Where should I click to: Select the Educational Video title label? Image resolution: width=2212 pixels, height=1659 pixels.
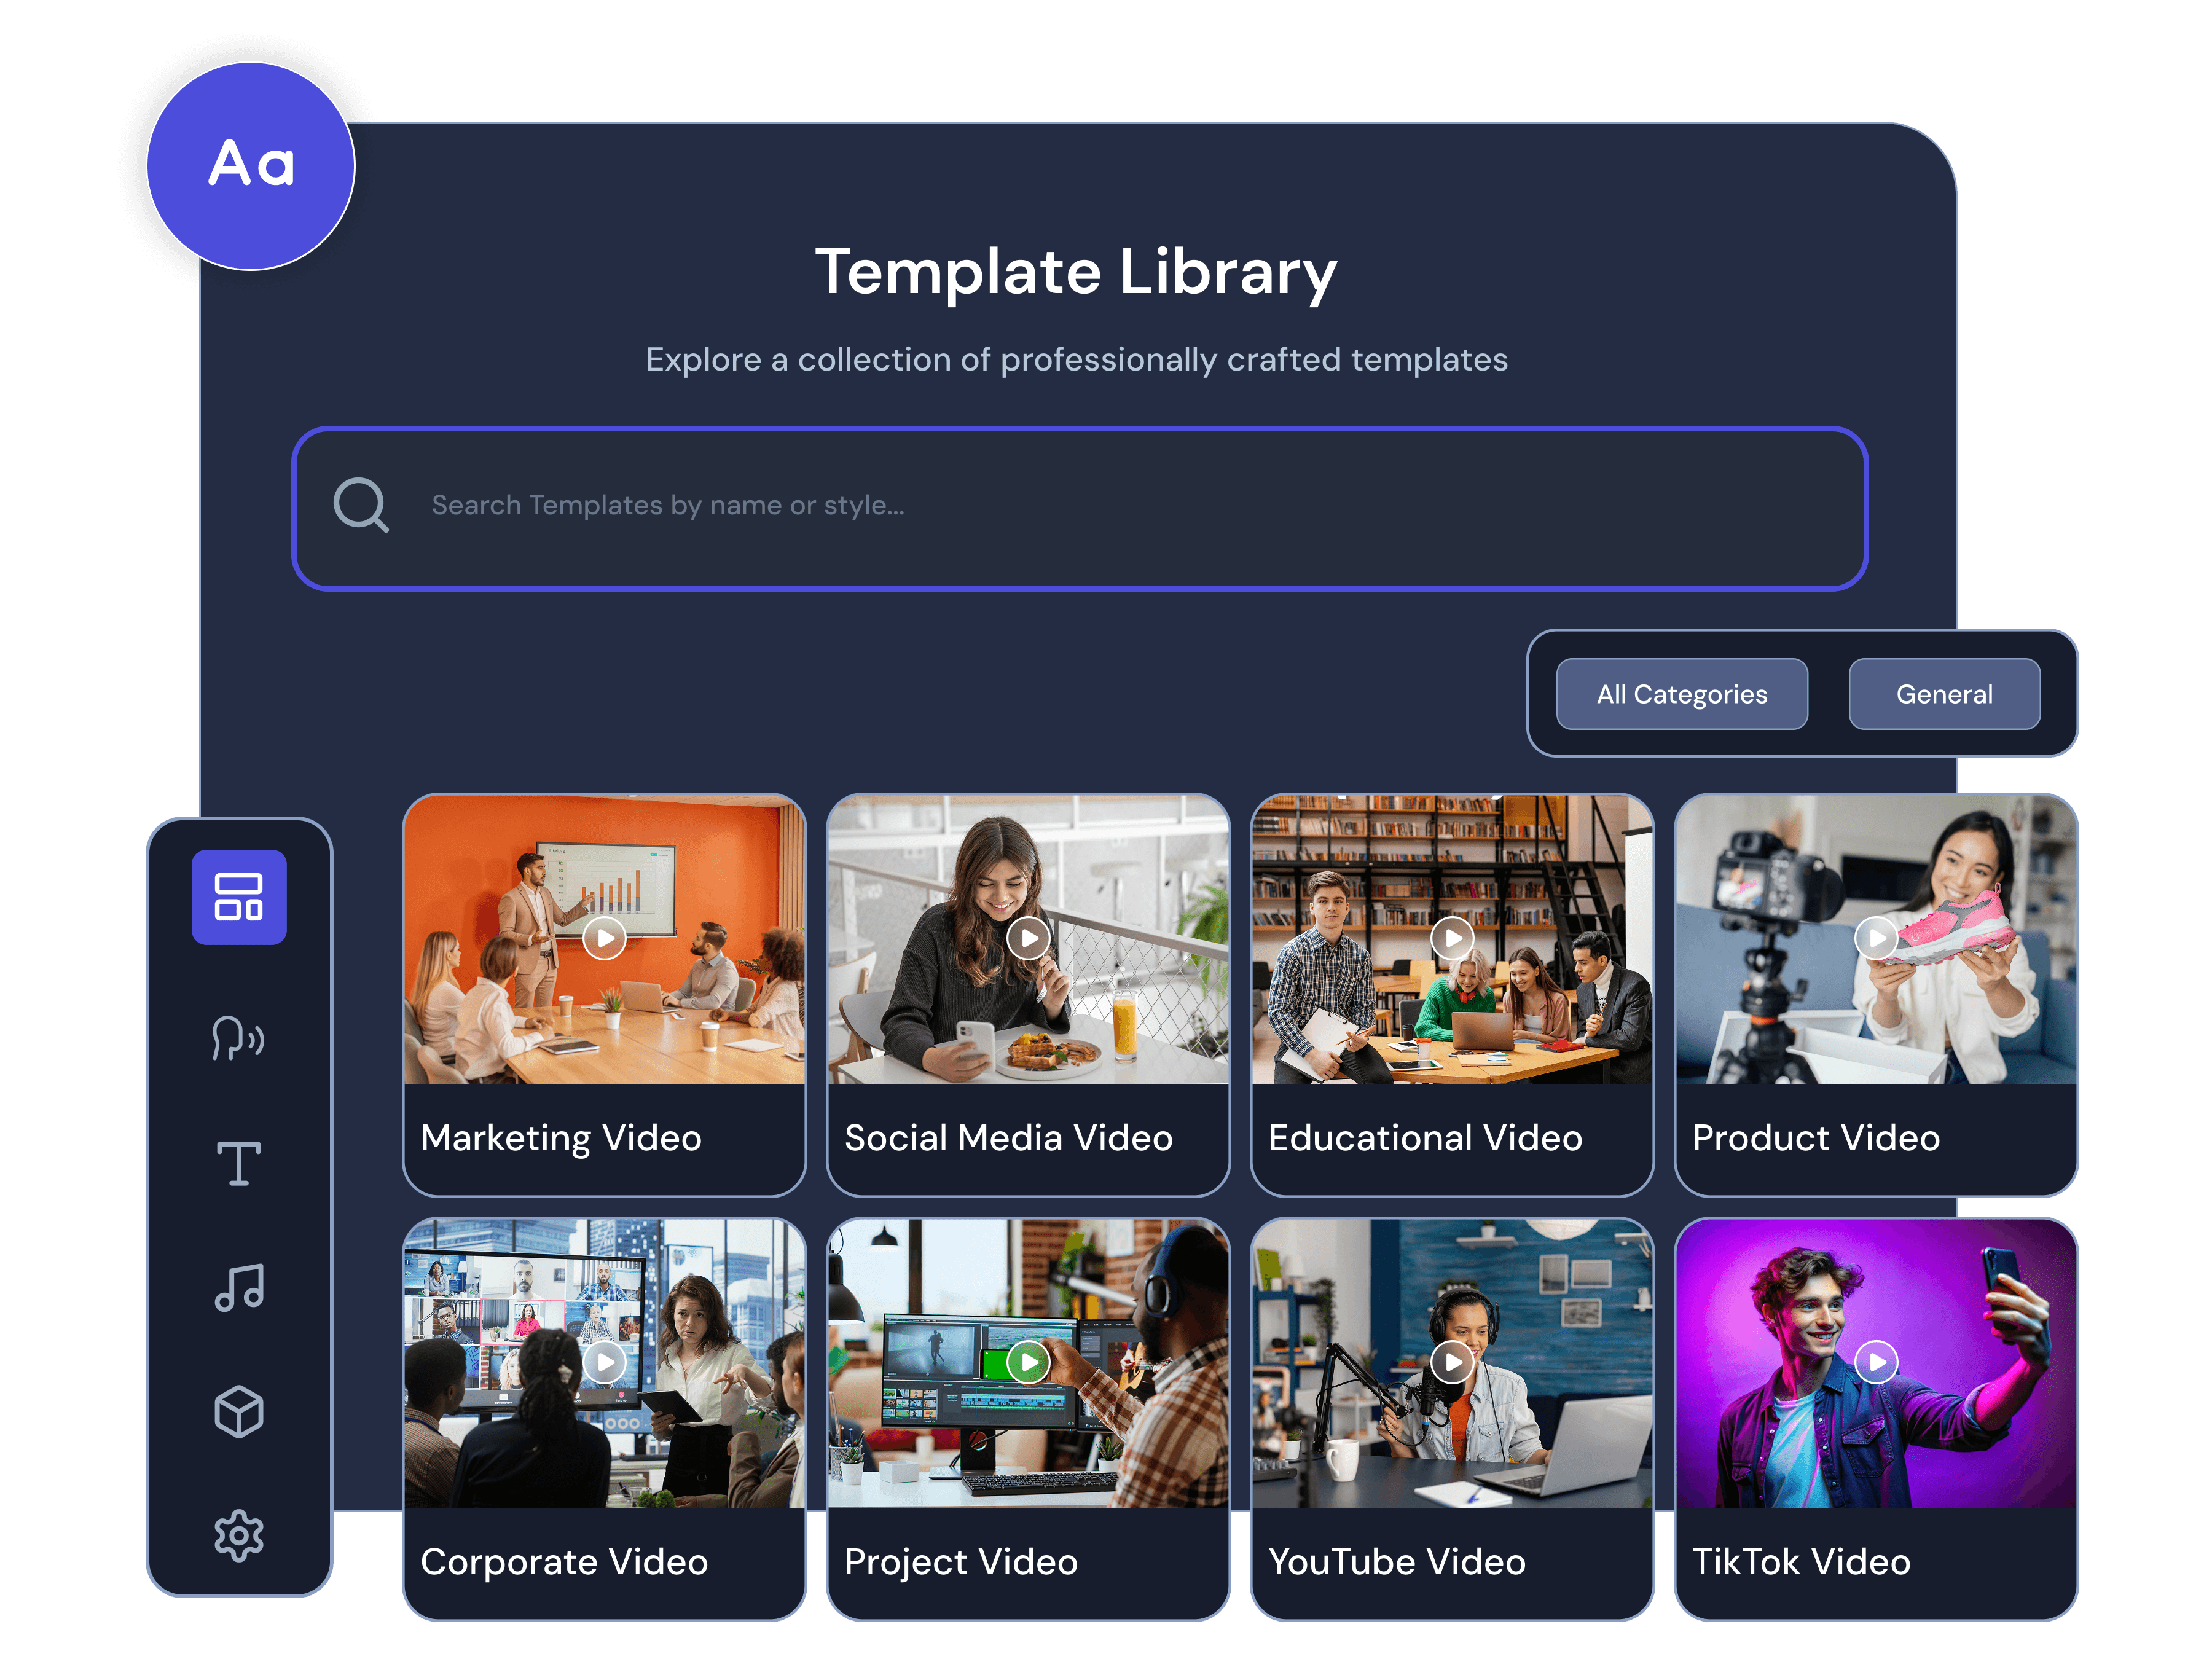(1425, 1138)
